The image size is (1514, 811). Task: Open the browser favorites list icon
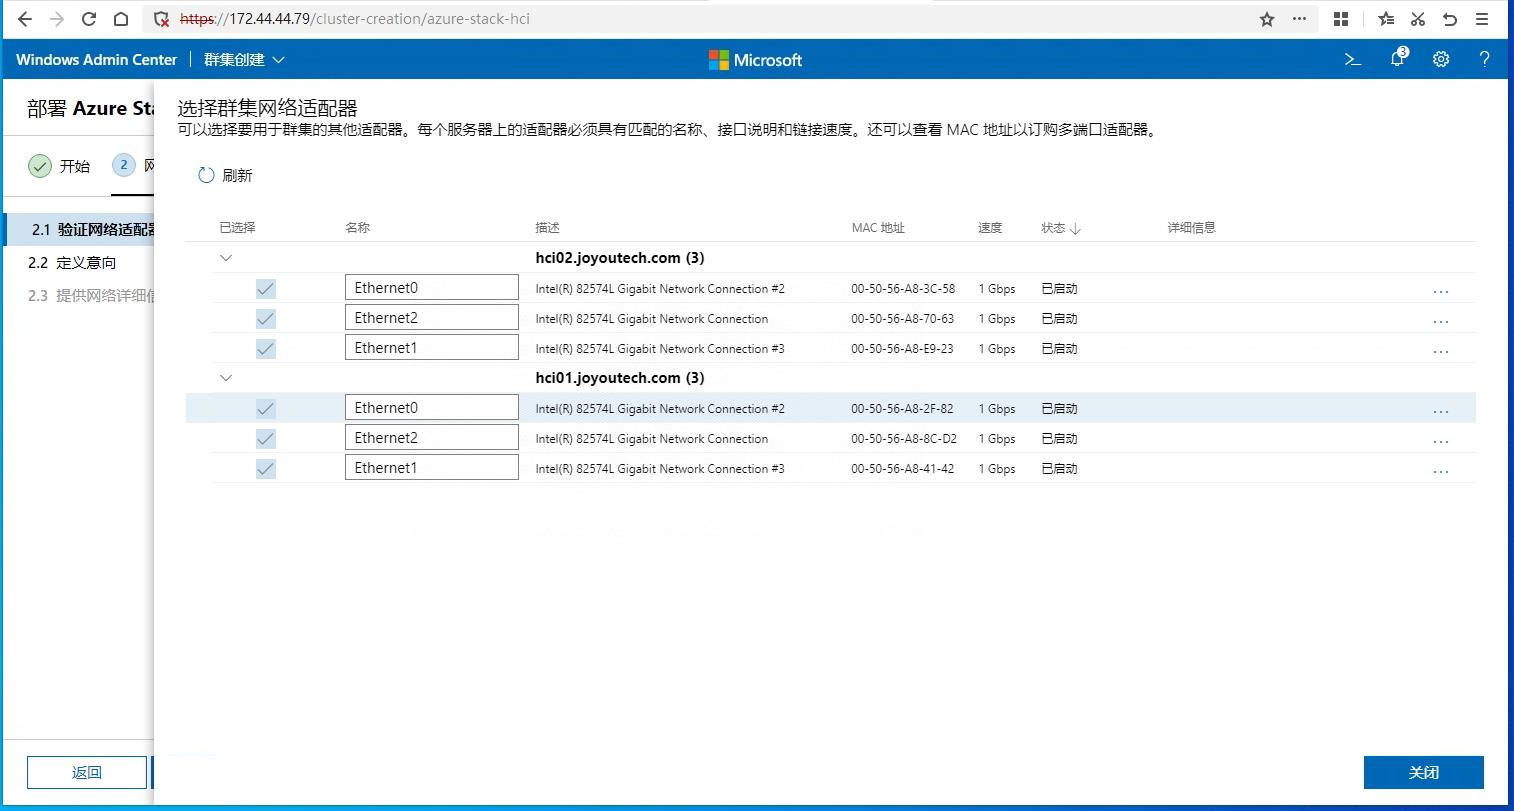point(1385,19)
